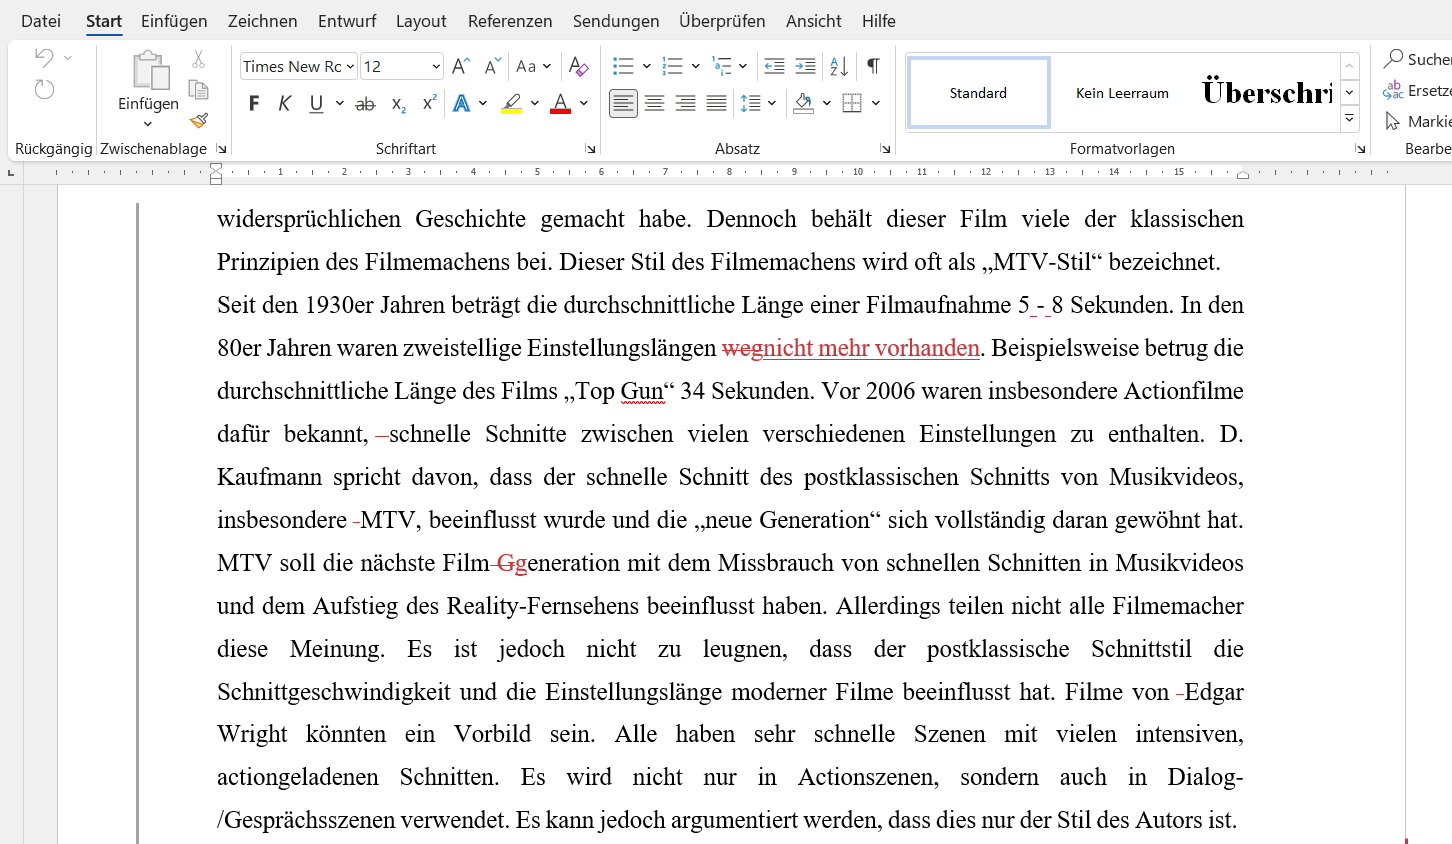
Task: Show paragraph marks with pilcrow icon
Action: tap(873, 67)
